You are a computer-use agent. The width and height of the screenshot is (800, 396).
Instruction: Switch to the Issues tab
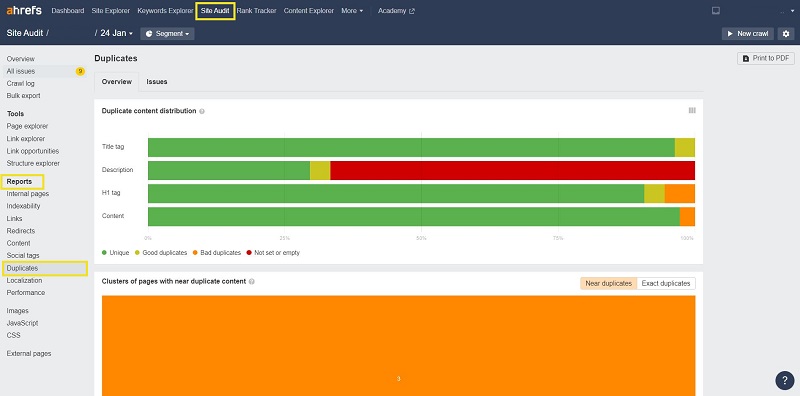tap(157, 82)
